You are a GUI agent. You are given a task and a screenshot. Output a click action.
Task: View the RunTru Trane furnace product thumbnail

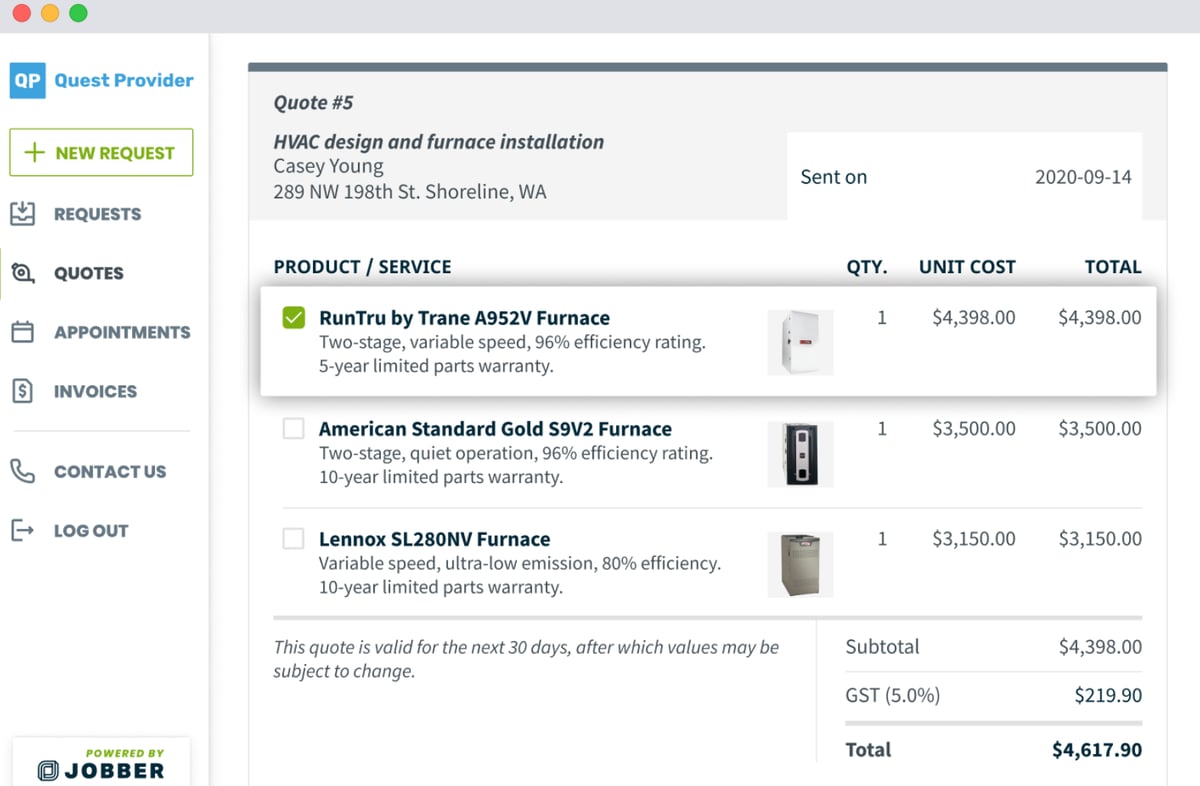coord(800,343)
